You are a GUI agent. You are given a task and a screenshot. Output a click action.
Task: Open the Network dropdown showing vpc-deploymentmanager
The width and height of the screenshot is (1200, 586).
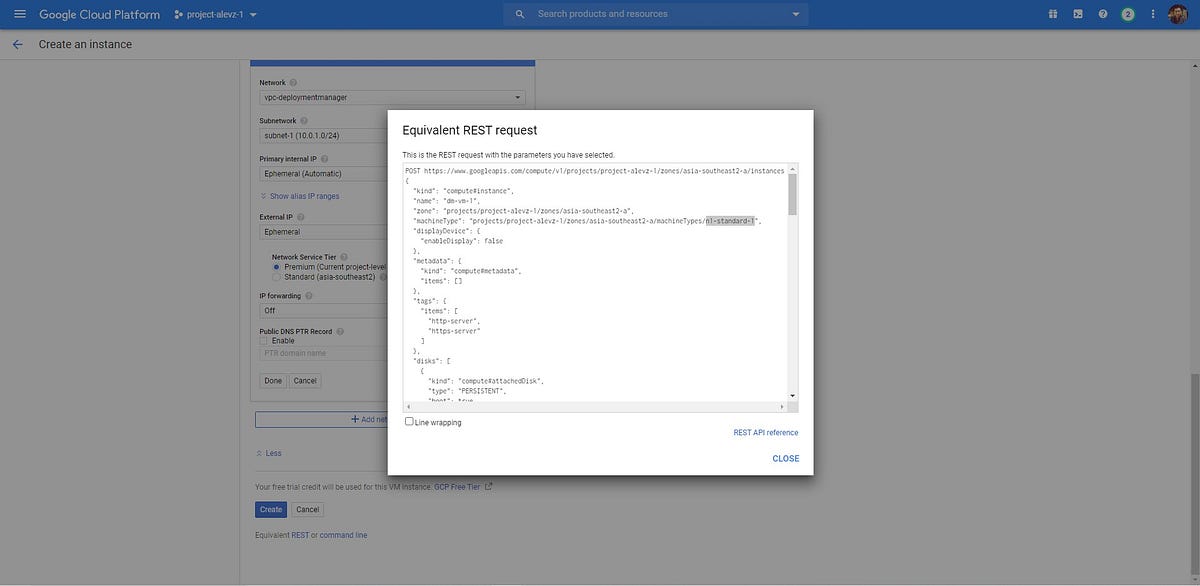click(x=390, y=97)
